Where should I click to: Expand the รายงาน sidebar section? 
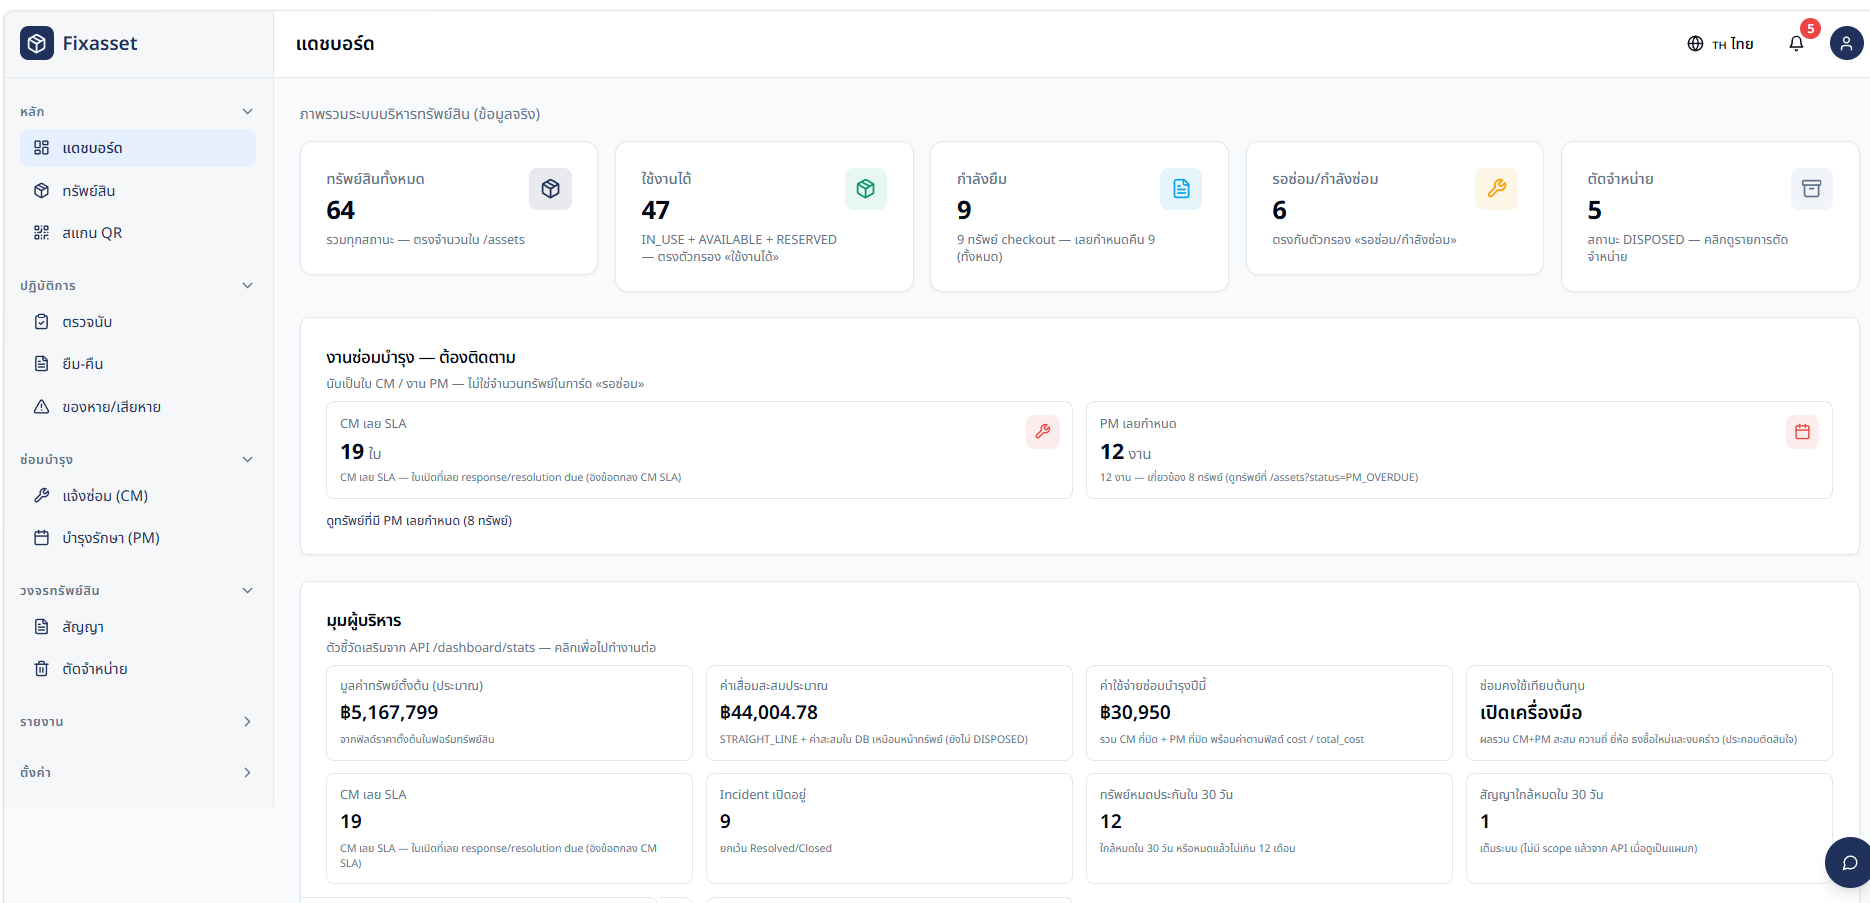click(x=137, y=722)
